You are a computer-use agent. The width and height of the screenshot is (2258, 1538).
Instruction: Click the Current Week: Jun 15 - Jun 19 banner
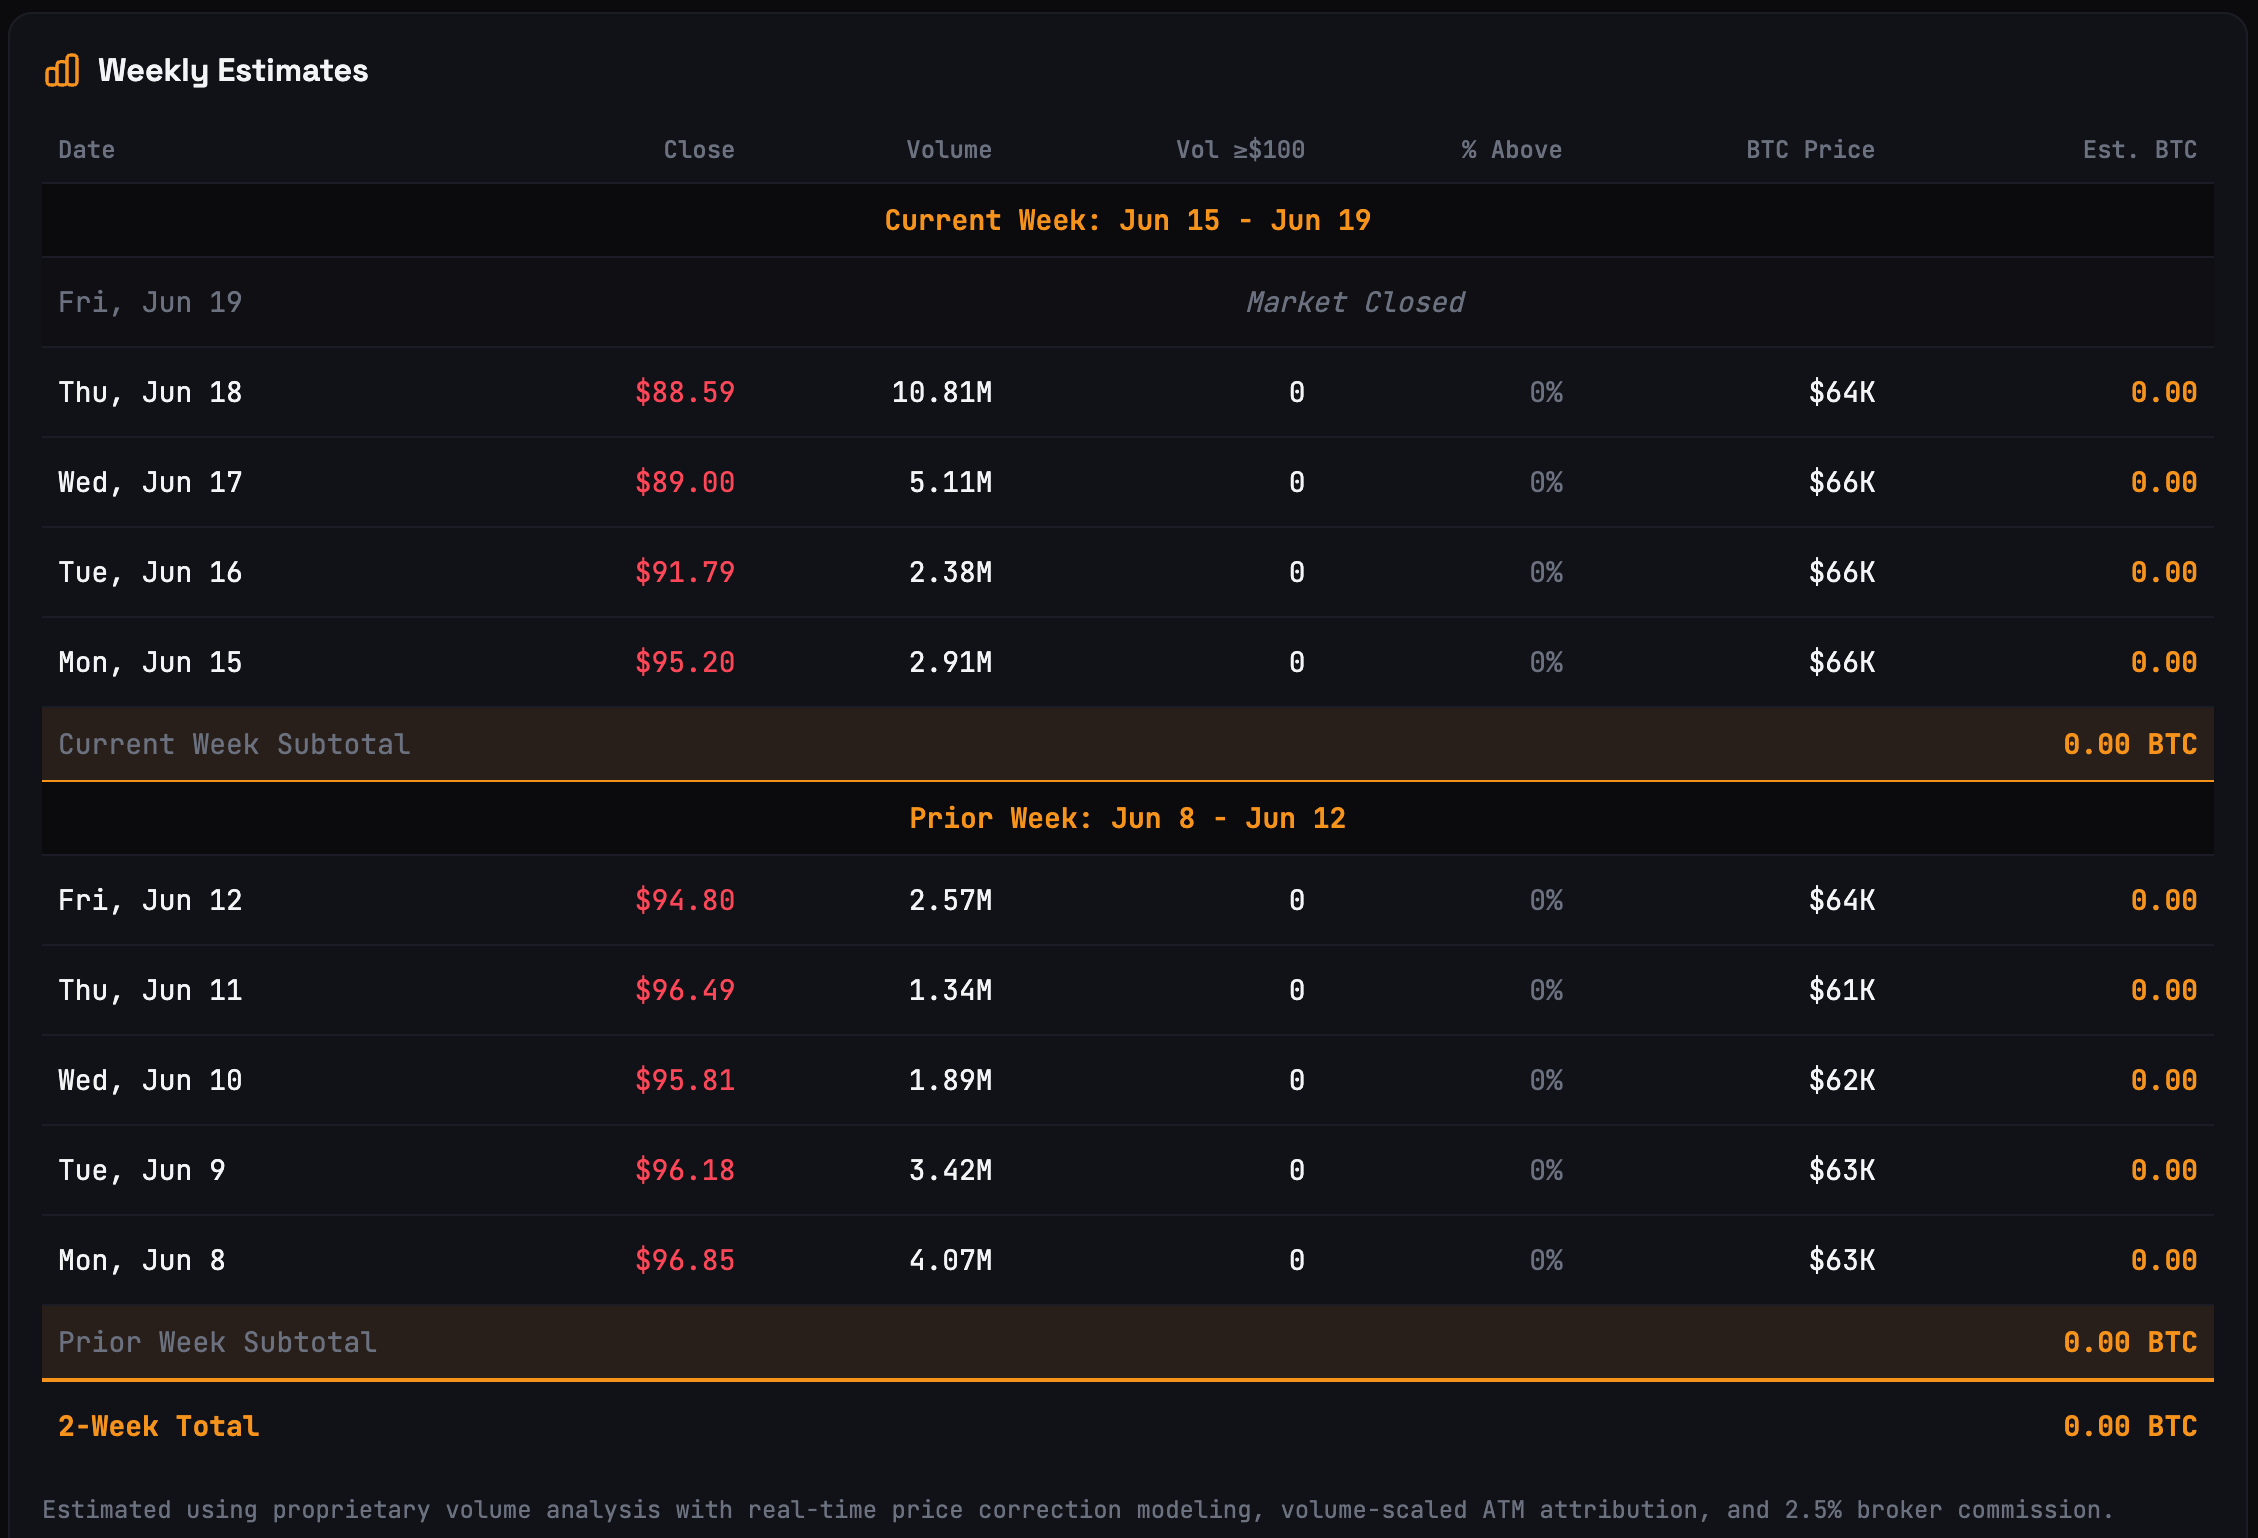tap(1128, 220)
